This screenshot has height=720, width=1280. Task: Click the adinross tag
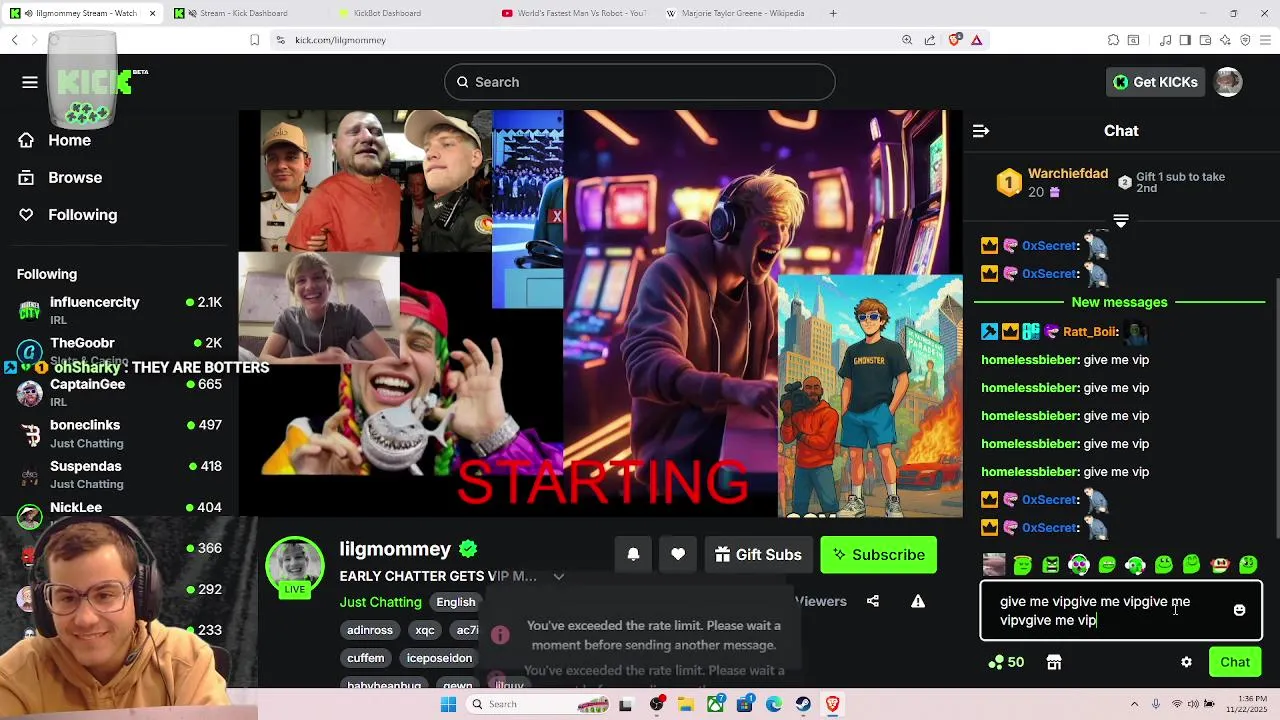pos(370,630)
